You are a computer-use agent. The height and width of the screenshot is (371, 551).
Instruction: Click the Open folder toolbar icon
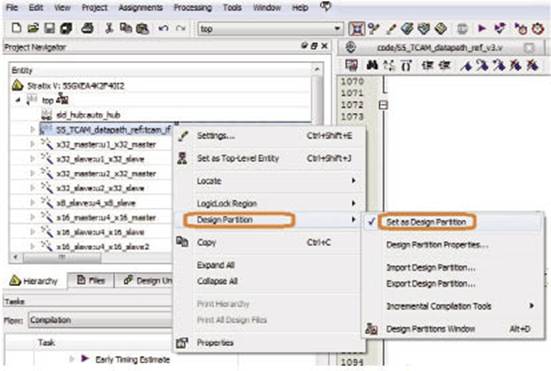[x=33, y=28]
